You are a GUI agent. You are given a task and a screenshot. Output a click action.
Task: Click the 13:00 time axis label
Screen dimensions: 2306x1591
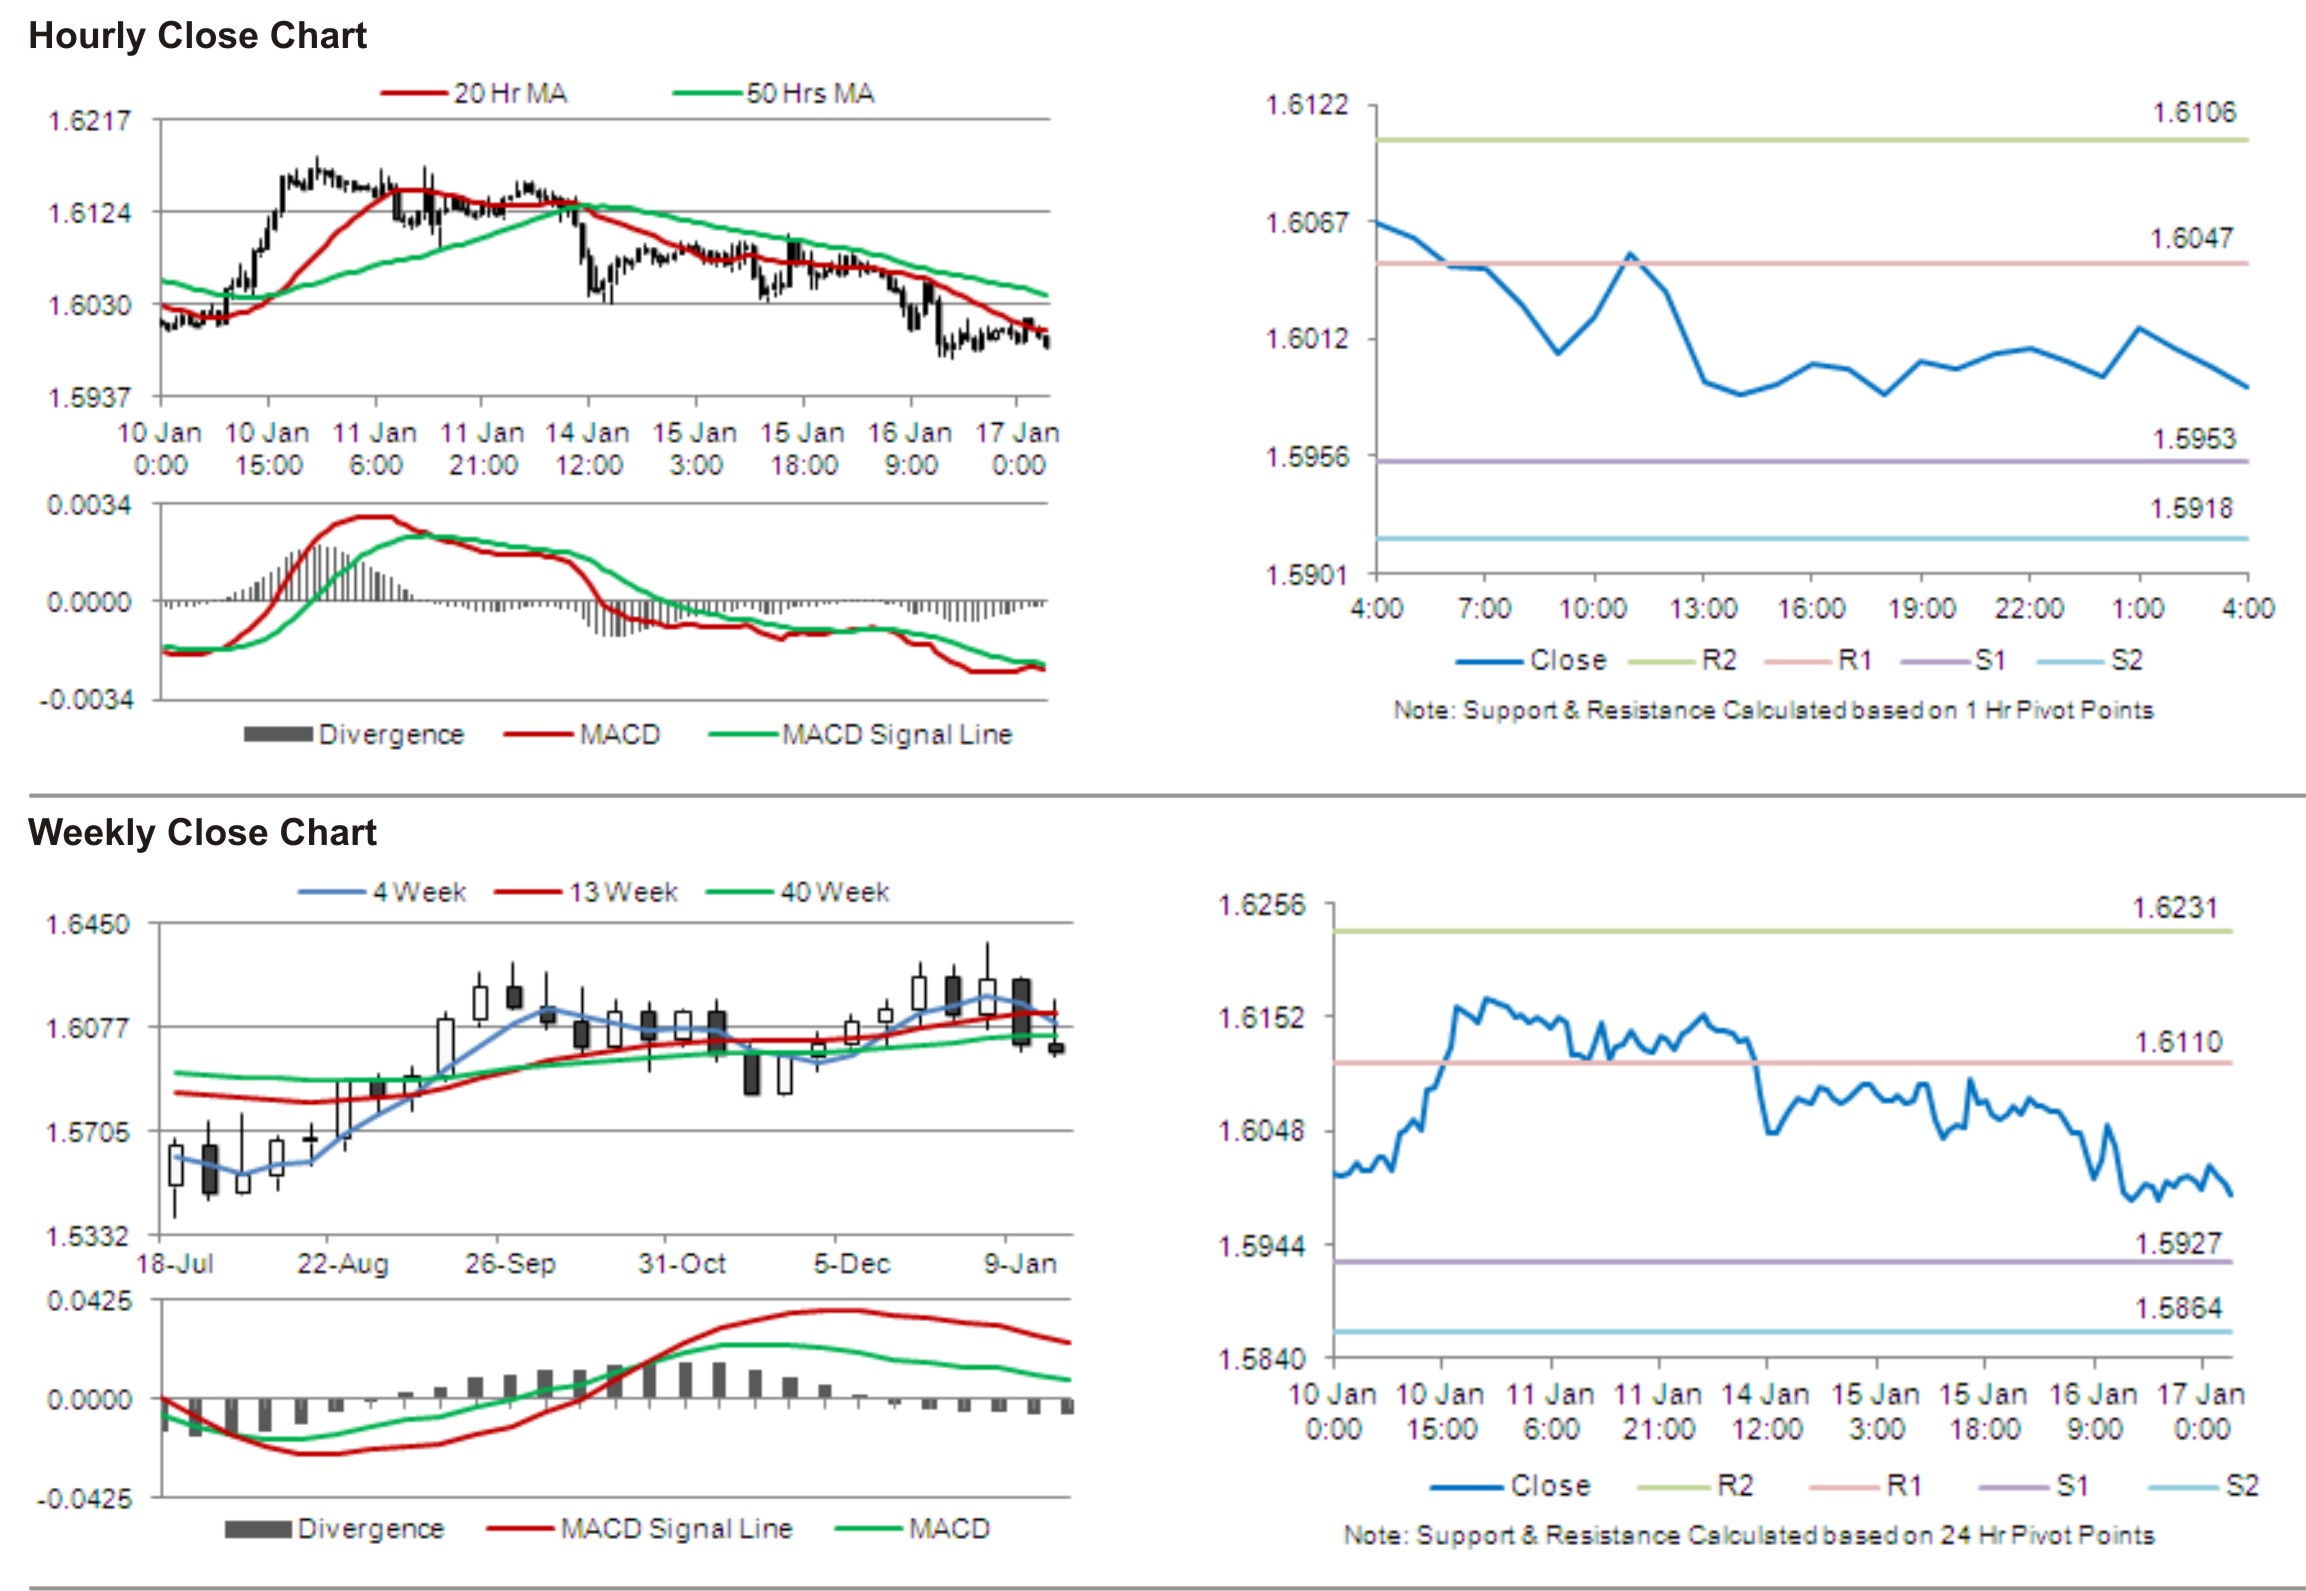point(1703,608)
